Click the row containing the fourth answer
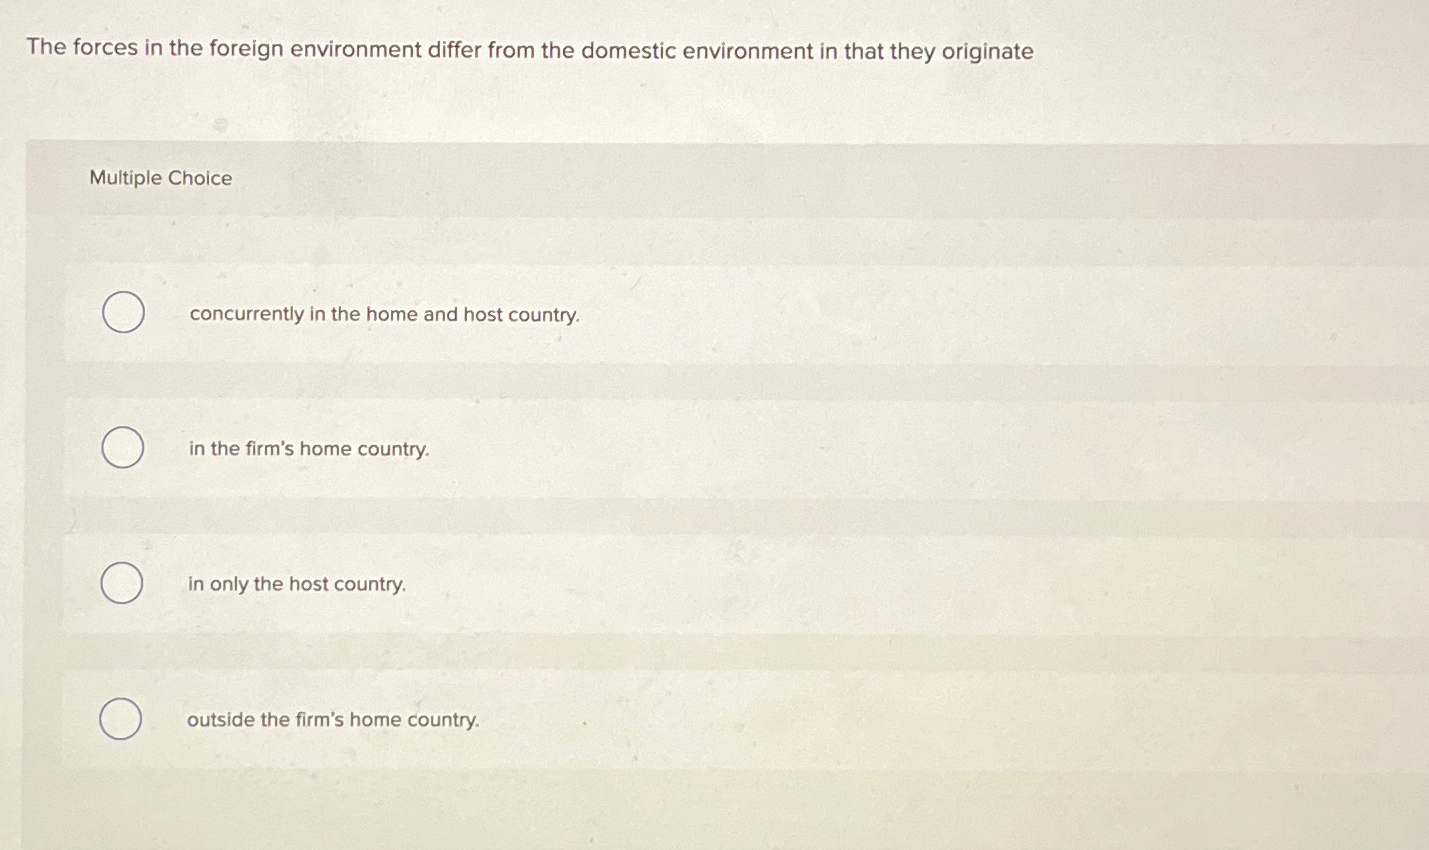The image size is (1429, 850). coord(700,719)
